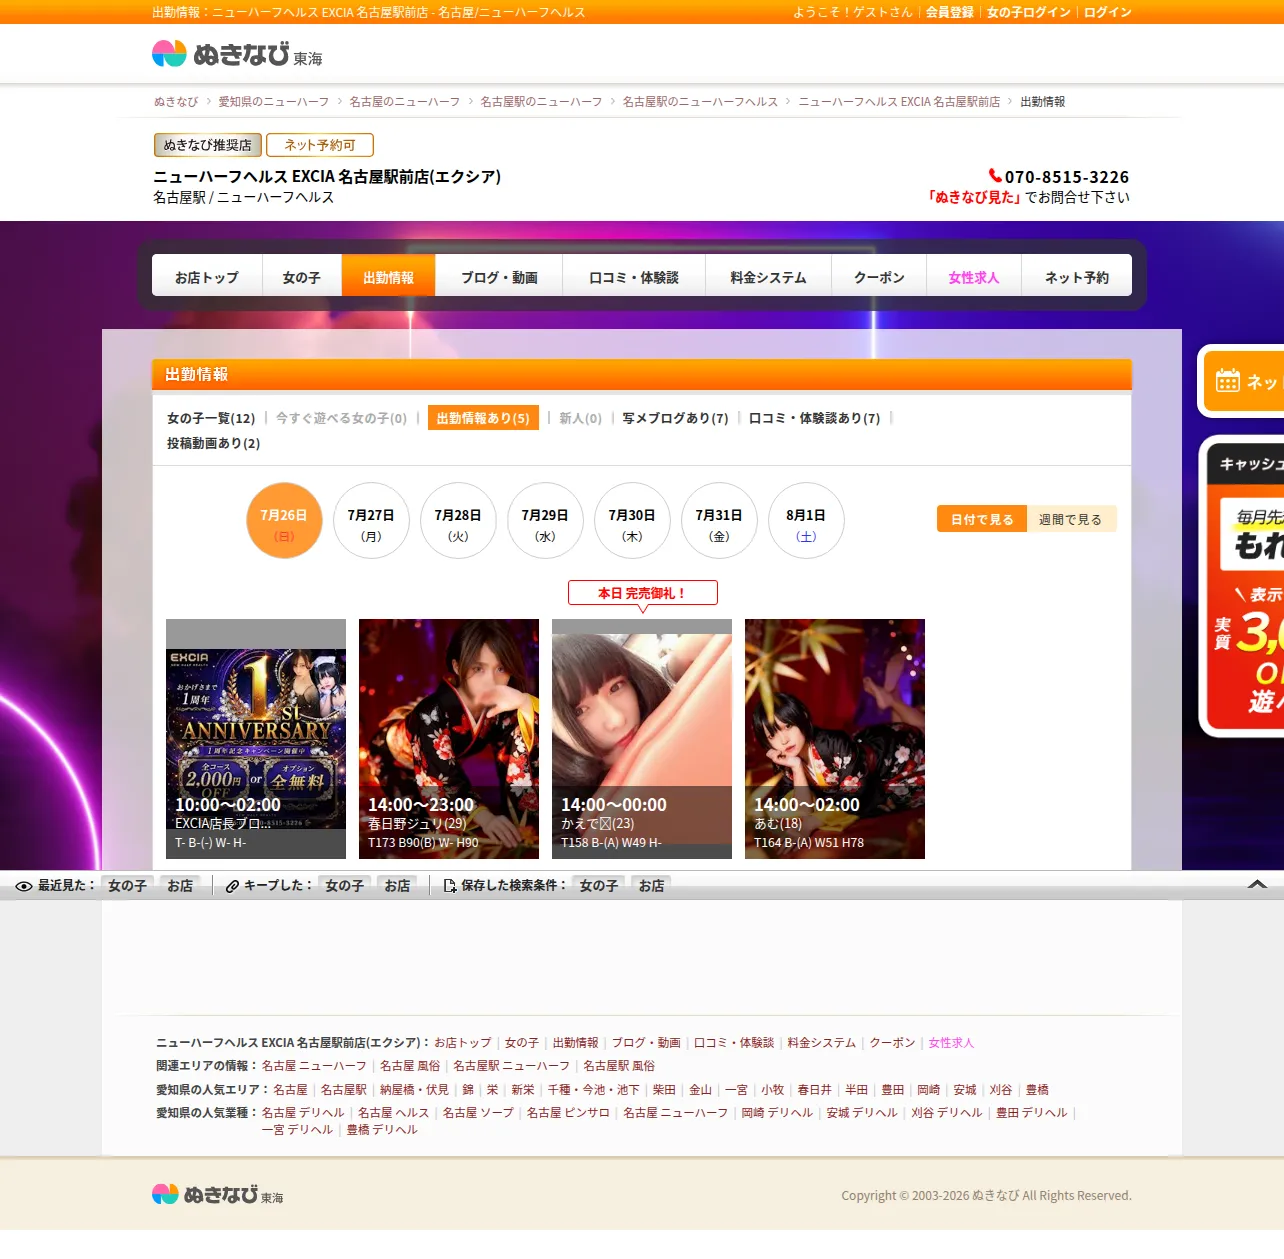Select the 7月30日 (木) date circle

coord(632,521)
